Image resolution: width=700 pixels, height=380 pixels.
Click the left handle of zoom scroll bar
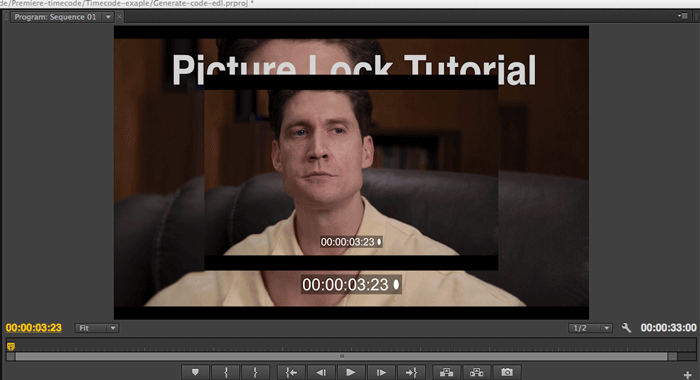[10, 356]
